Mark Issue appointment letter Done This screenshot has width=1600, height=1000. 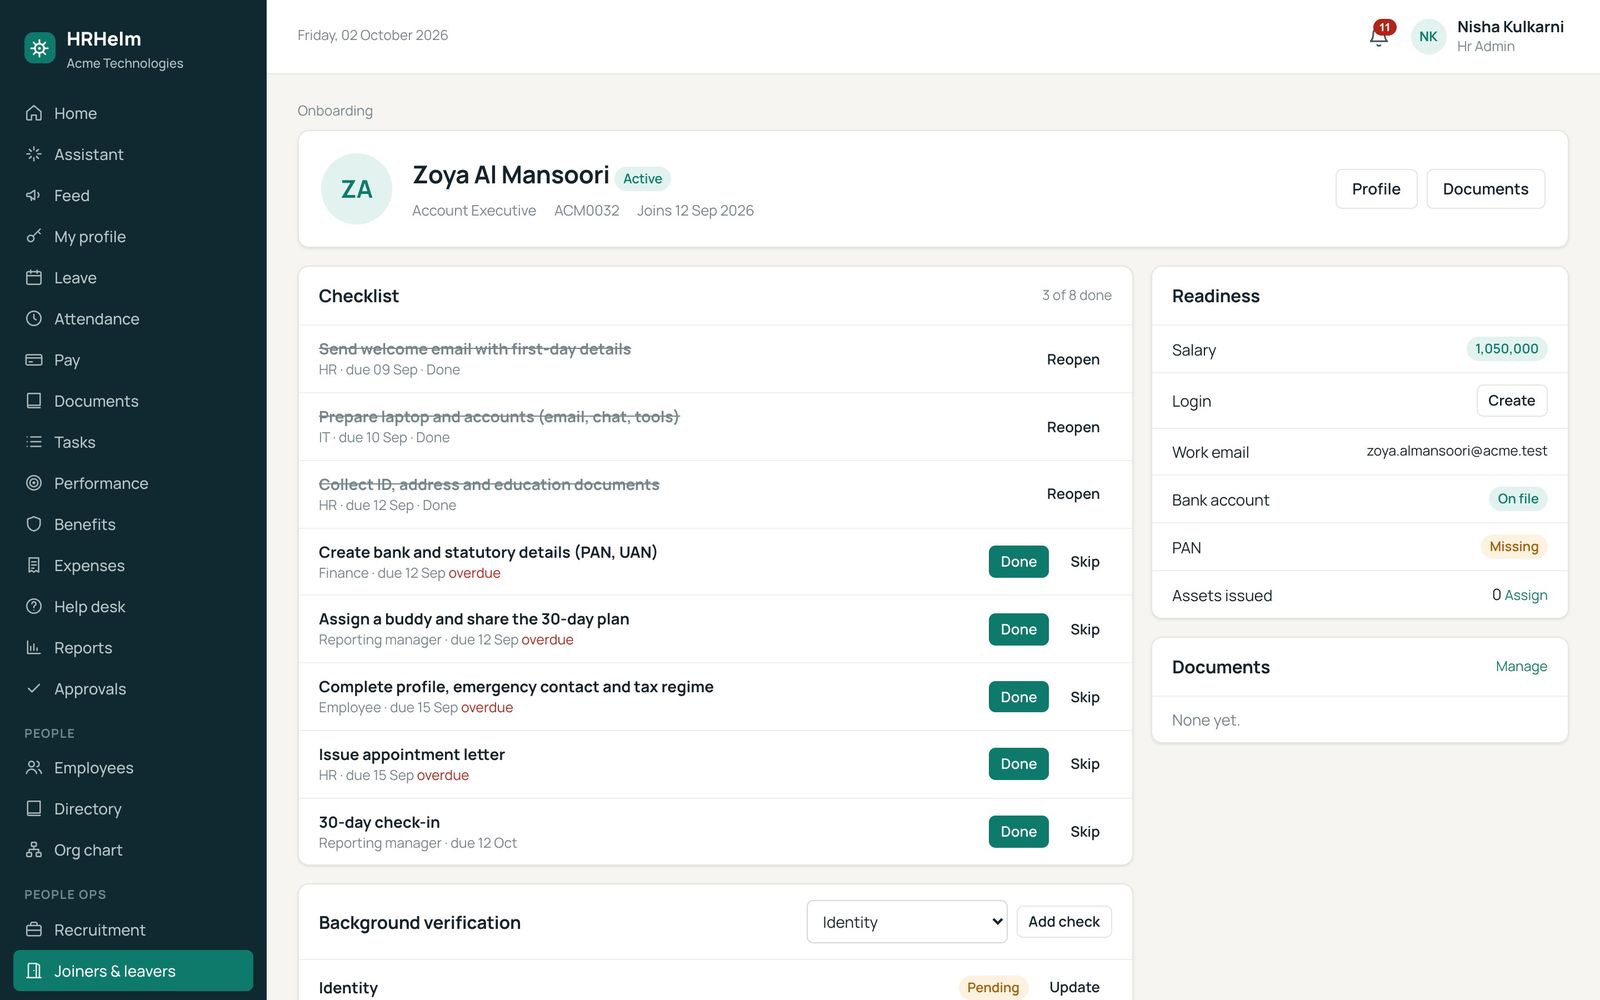pyautogui.click(x=1018, y=764)
